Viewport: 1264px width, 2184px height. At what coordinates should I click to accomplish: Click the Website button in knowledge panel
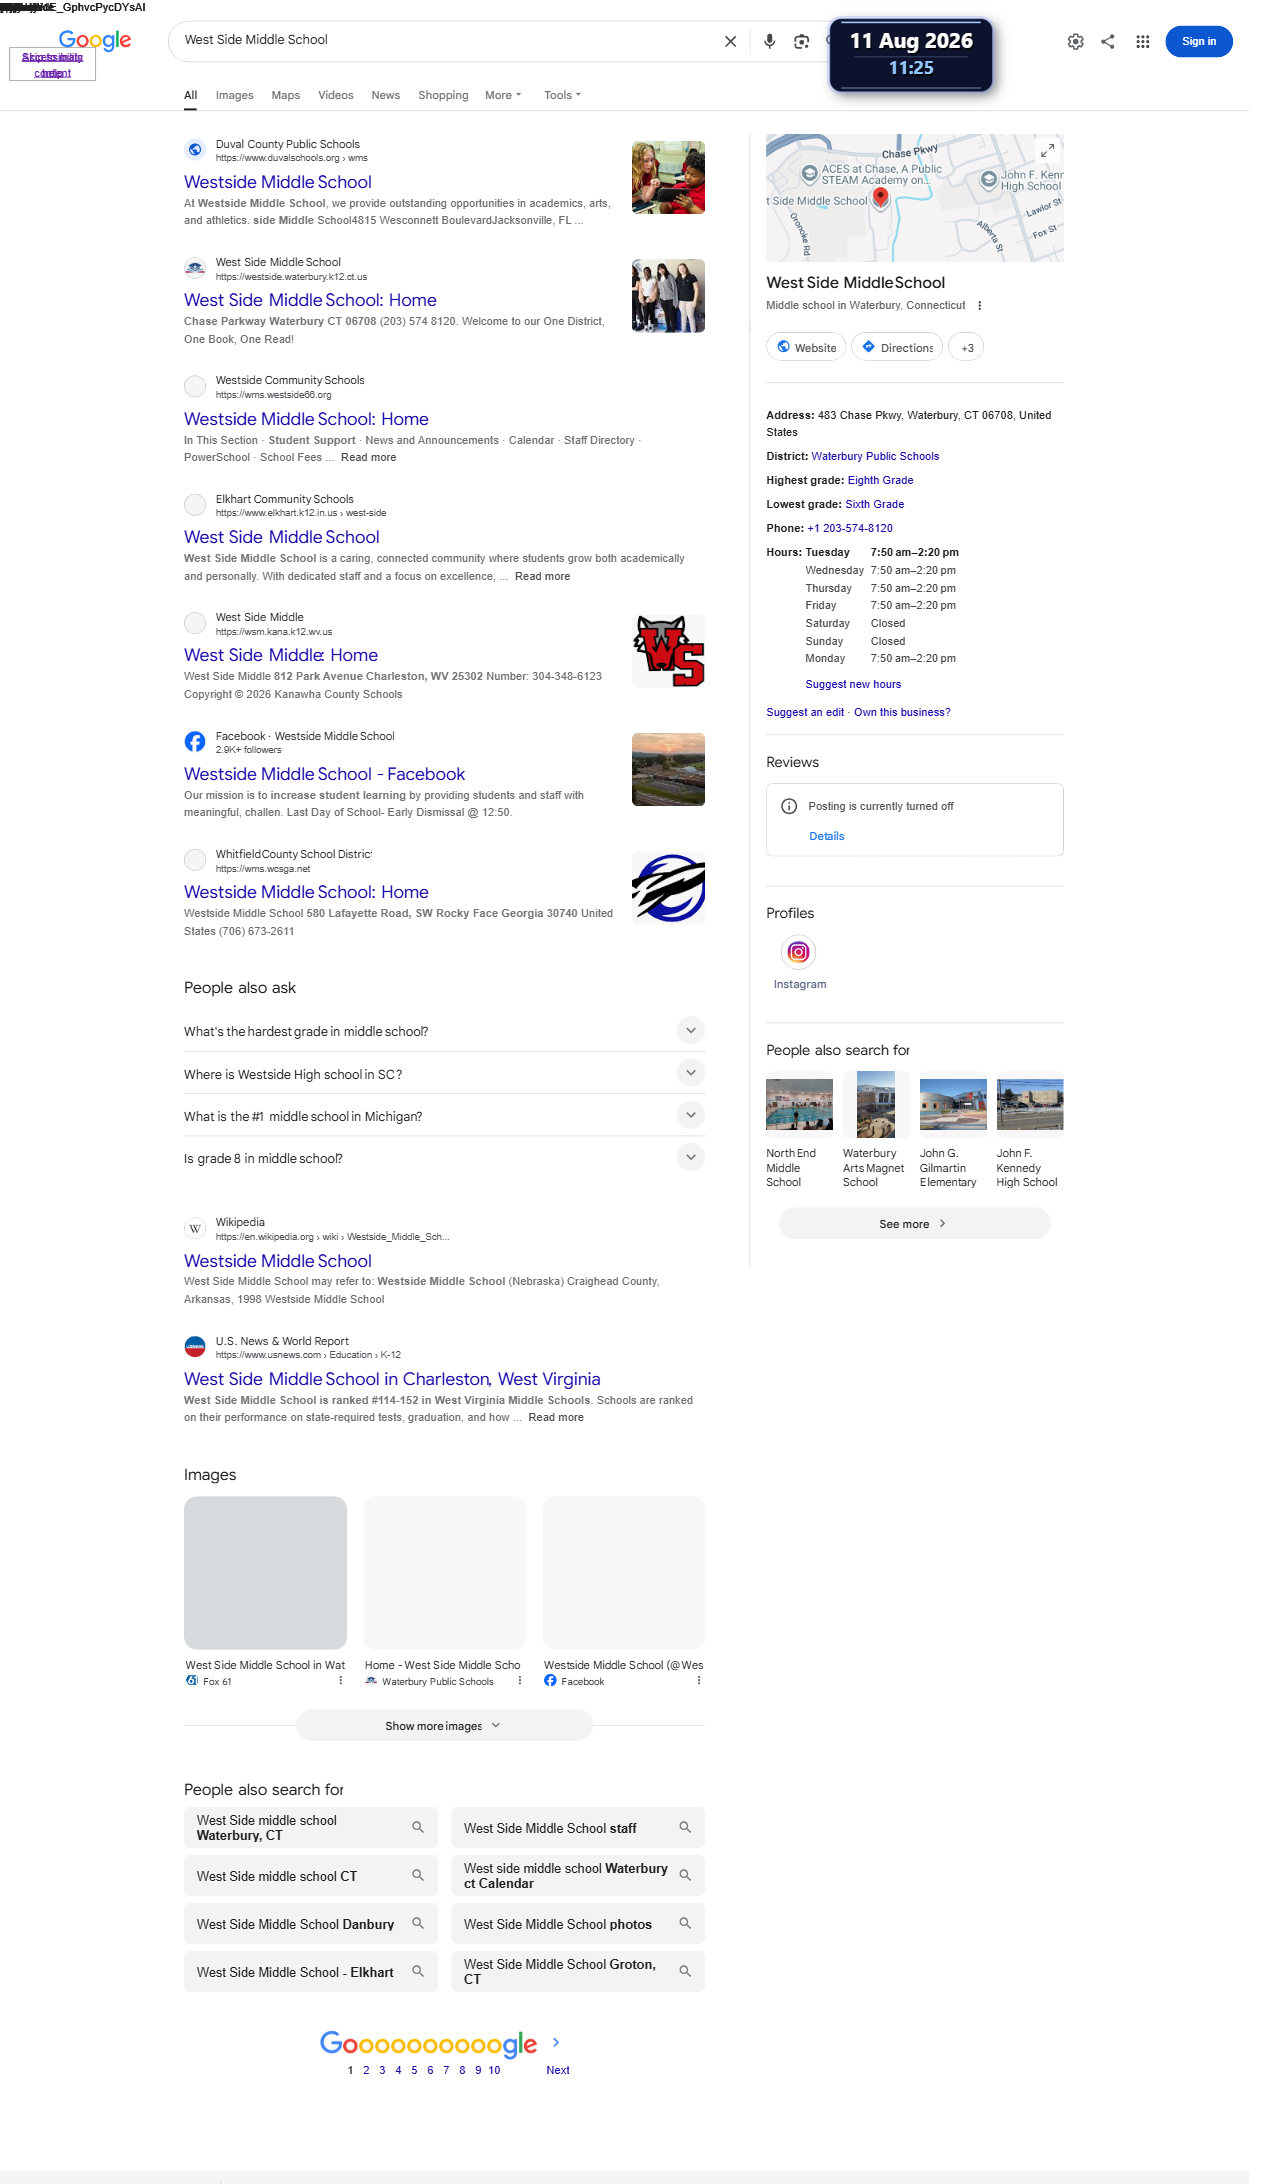tap(806, 347)
